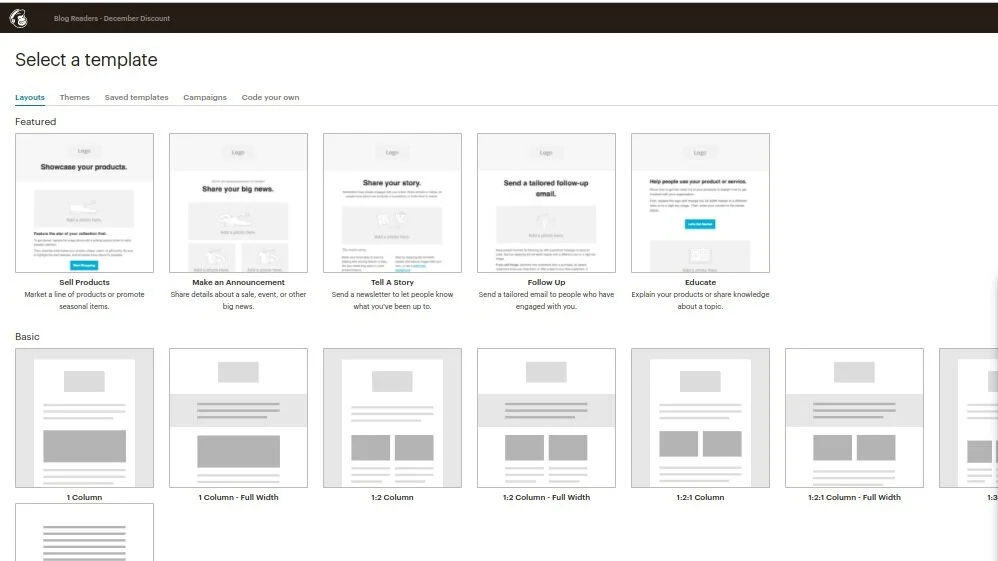Select the Sell Products template thumbnail

coord(85,202)
